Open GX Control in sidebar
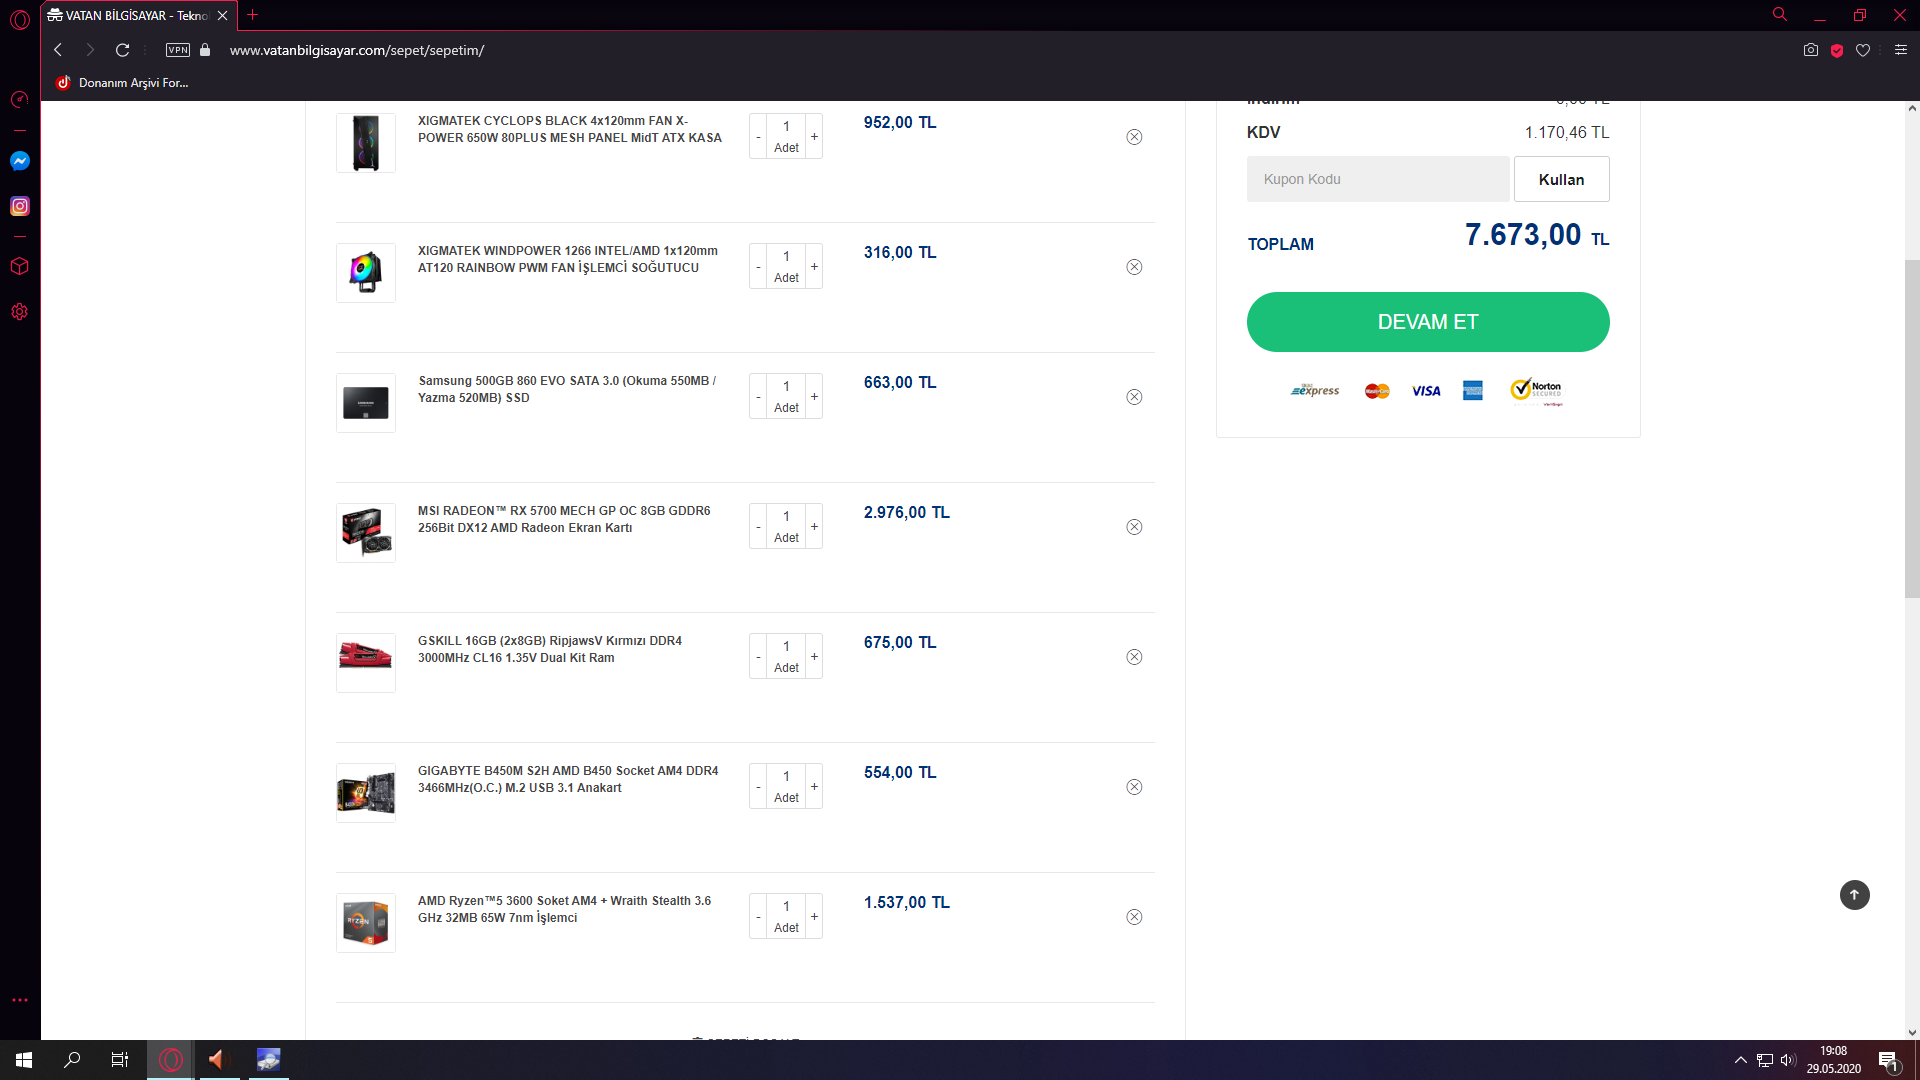Screen dimensions: 1920x1080 tap(20, 99)
